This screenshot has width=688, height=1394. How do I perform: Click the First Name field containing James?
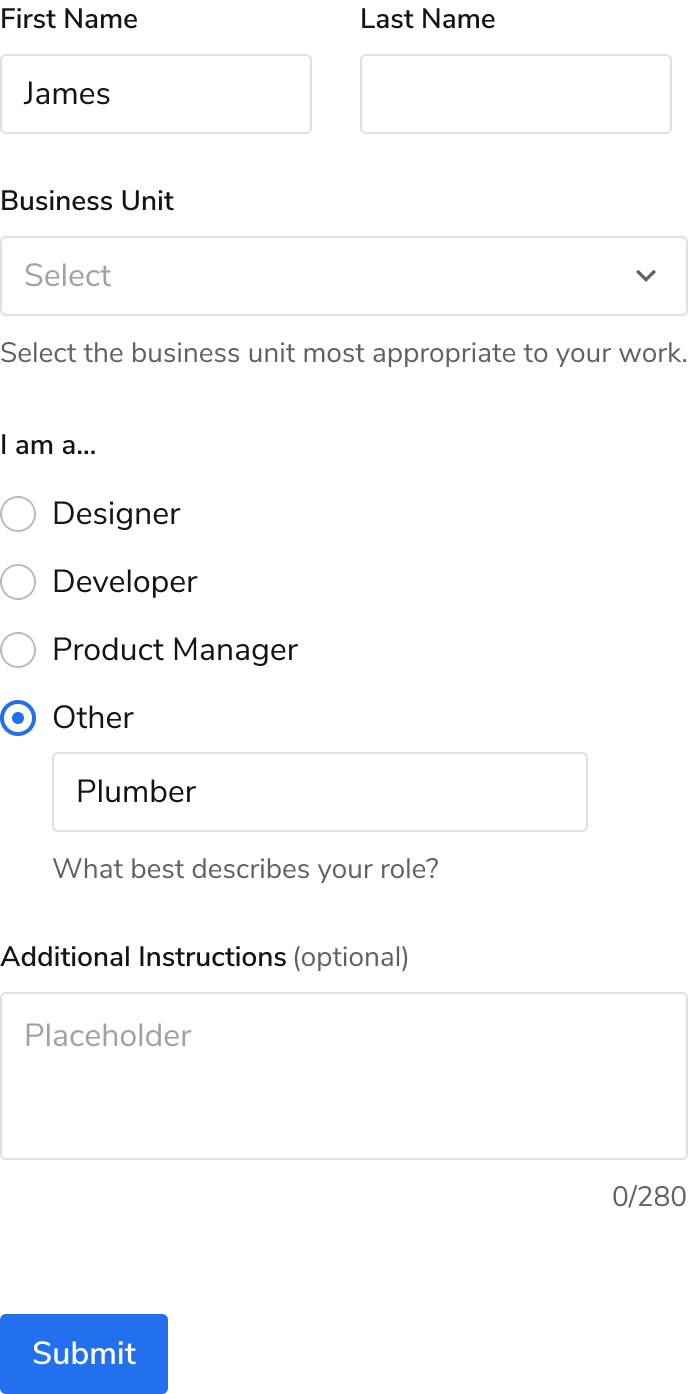point(156,94)
